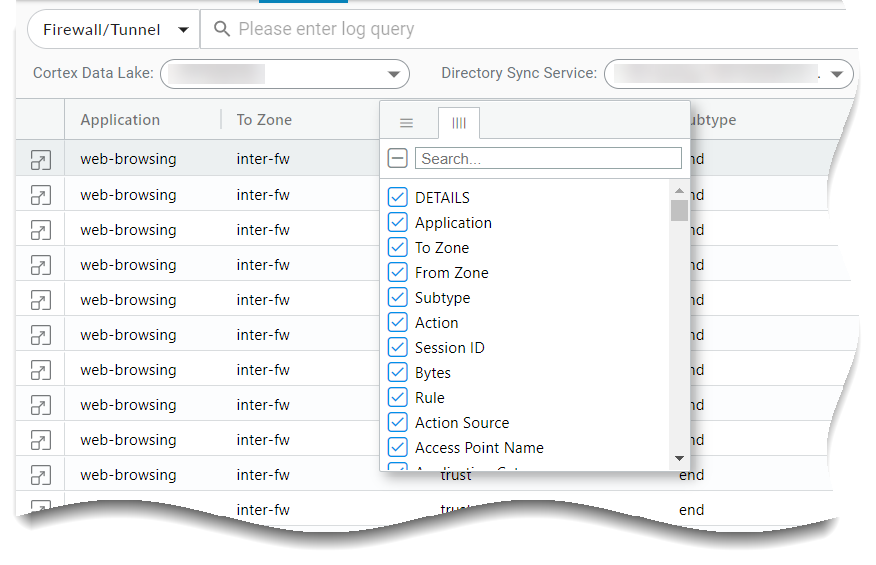The image size is (876, 565).
Task: Sort by the To Zone column header
Action: click(x=264, y=120)
